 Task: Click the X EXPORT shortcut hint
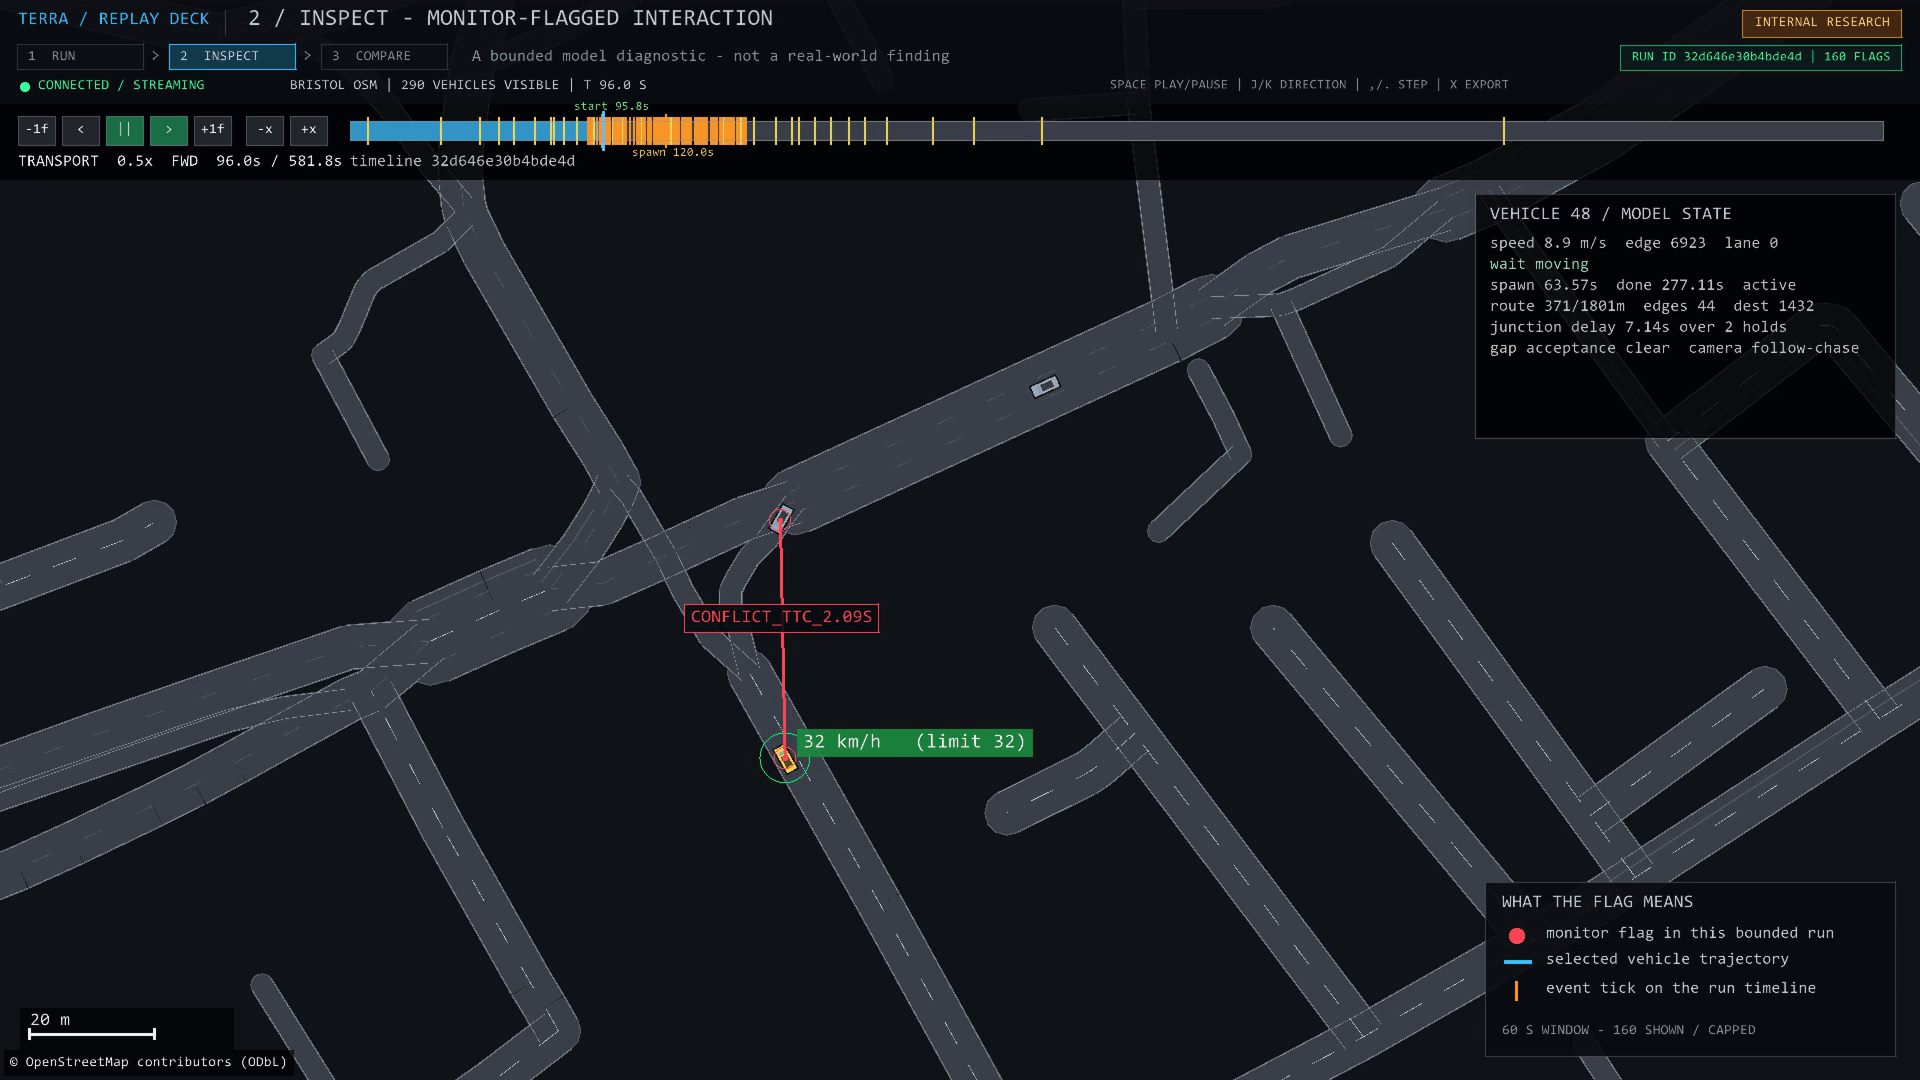pos(1479,85)
